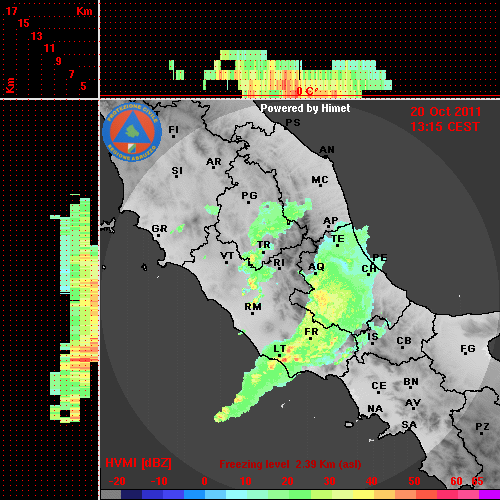This screenshot has height=500, width=500.
Task: Click the 20 dBZ legend value
Action: [x=287, y=481]
